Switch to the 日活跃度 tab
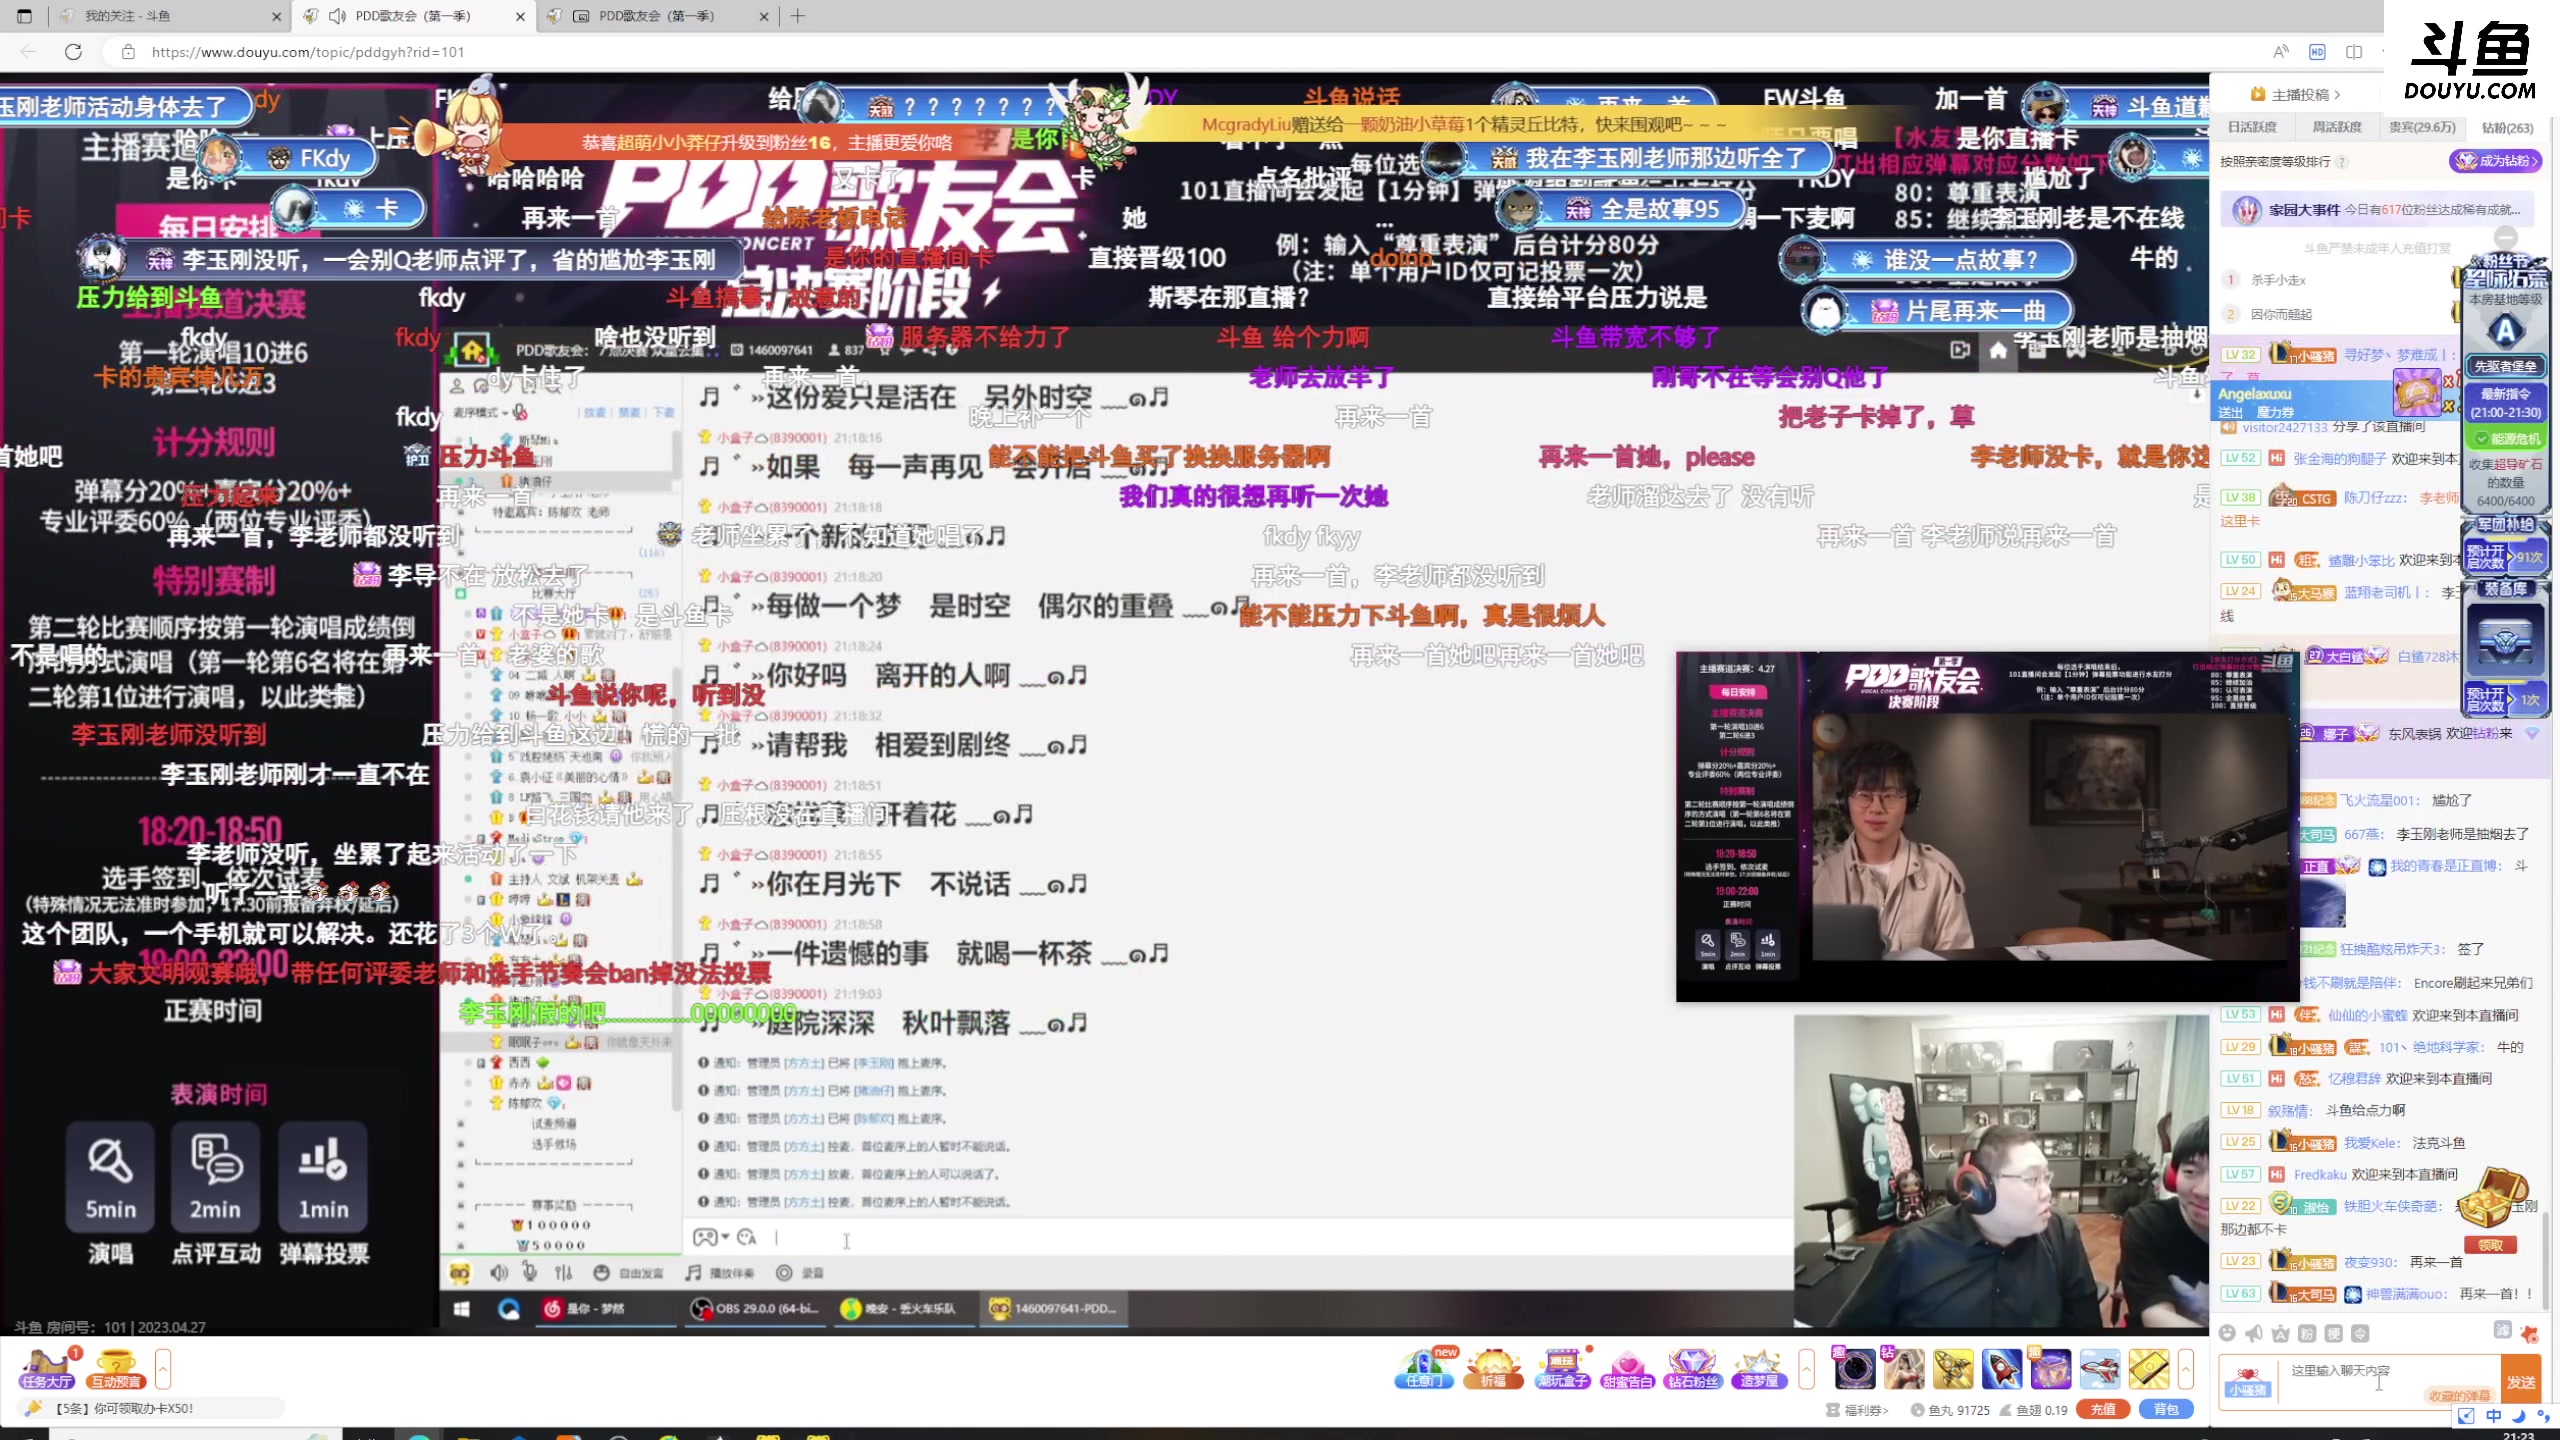Screen dimensions: 2560x1440 2252,127
